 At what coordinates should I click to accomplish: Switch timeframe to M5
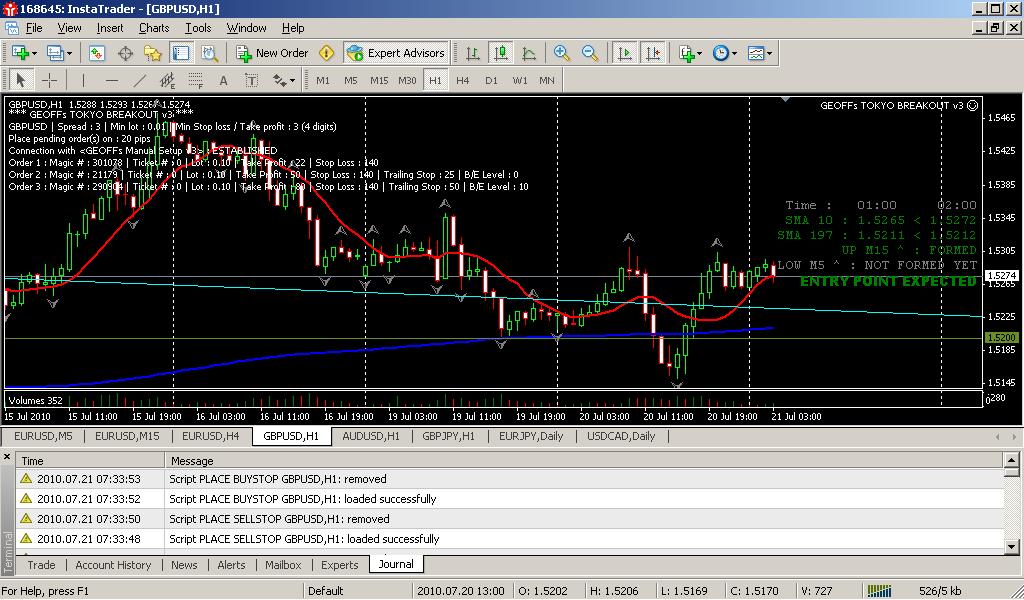[x=351, y=80]
